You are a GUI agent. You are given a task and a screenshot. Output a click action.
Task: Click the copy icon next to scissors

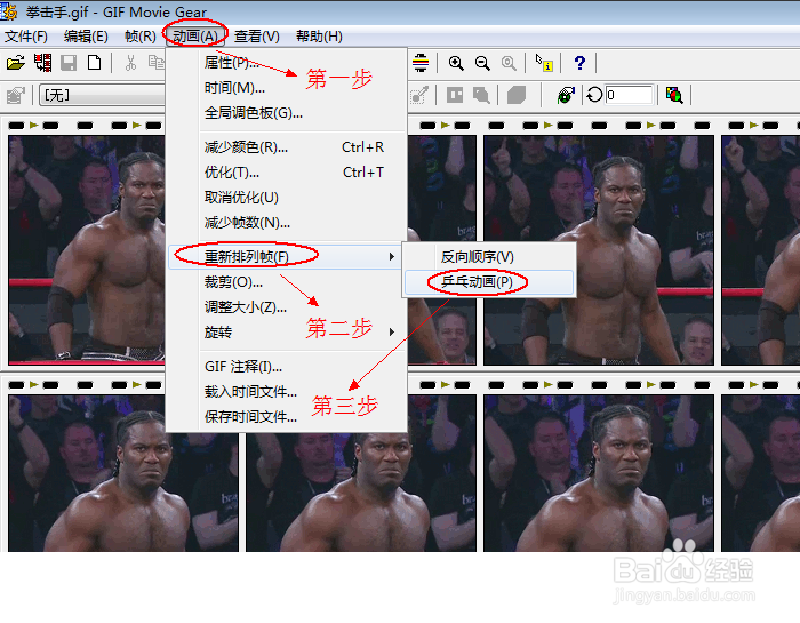click(156, 63)
